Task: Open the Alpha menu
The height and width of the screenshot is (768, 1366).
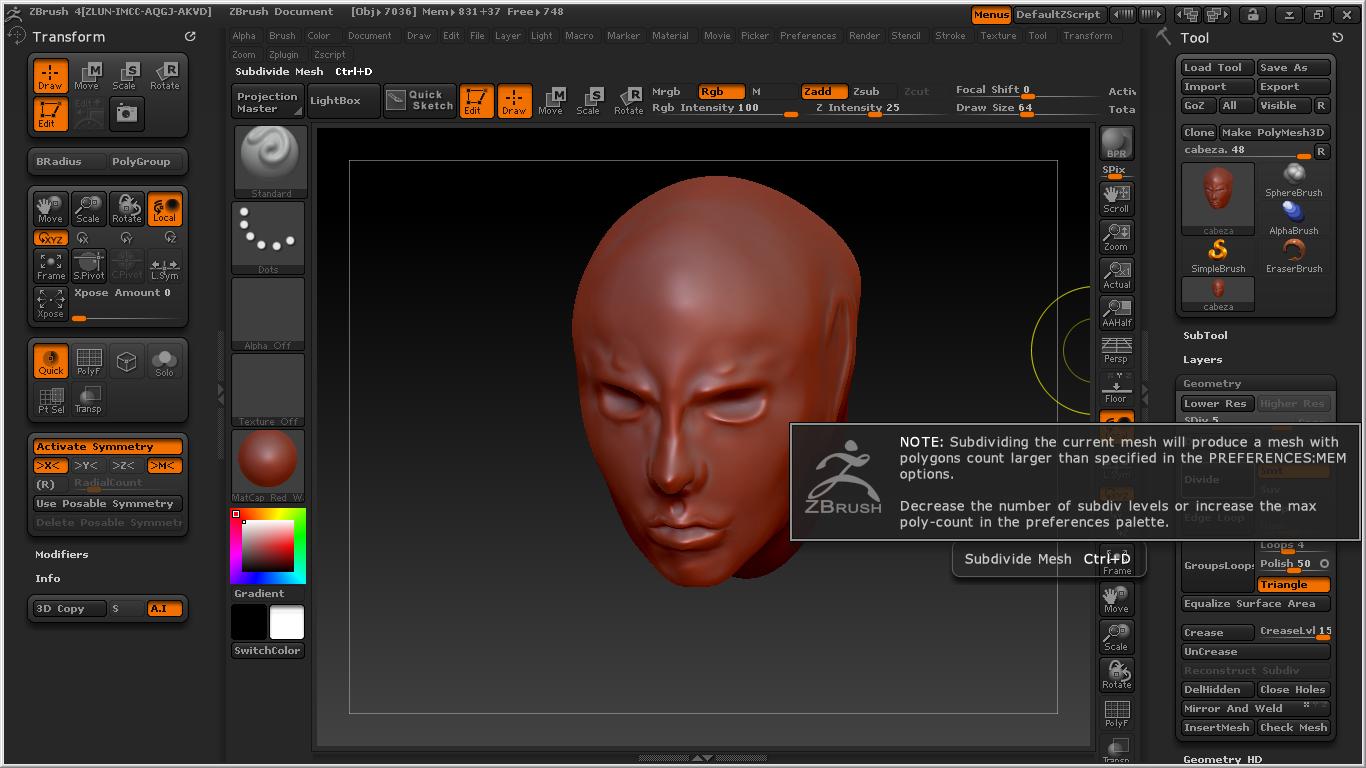Action: pos(244,36)
